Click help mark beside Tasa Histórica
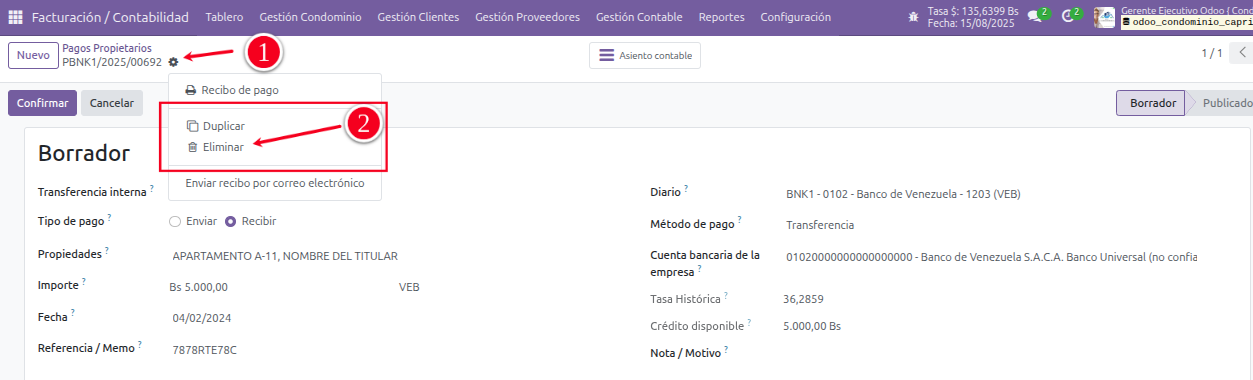 [726, 295]
